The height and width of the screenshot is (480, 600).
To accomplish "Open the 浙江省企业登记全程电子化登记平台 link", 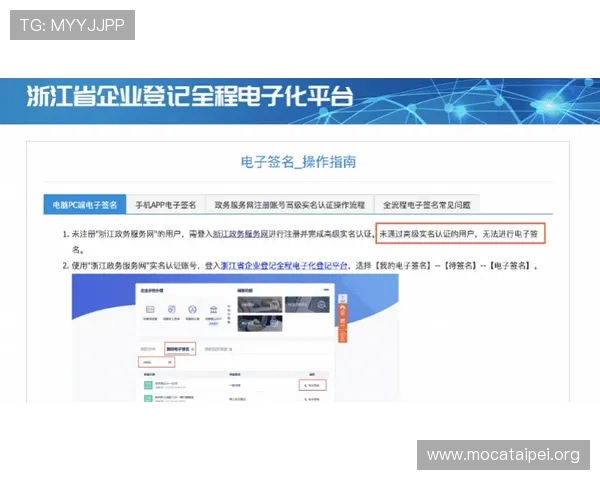I will [x=284, y=265].
